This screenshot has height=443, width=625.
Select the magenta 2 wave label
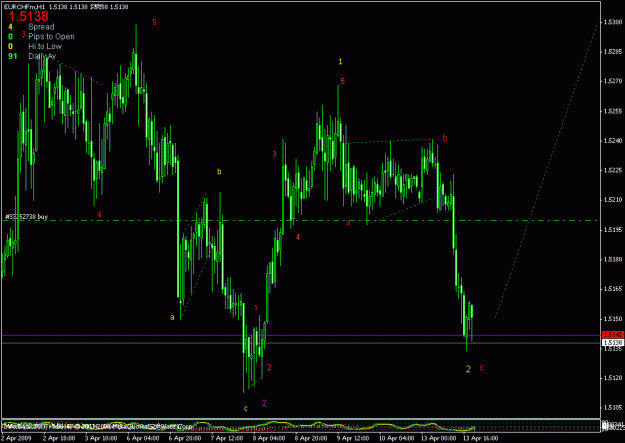coord(264,403)
